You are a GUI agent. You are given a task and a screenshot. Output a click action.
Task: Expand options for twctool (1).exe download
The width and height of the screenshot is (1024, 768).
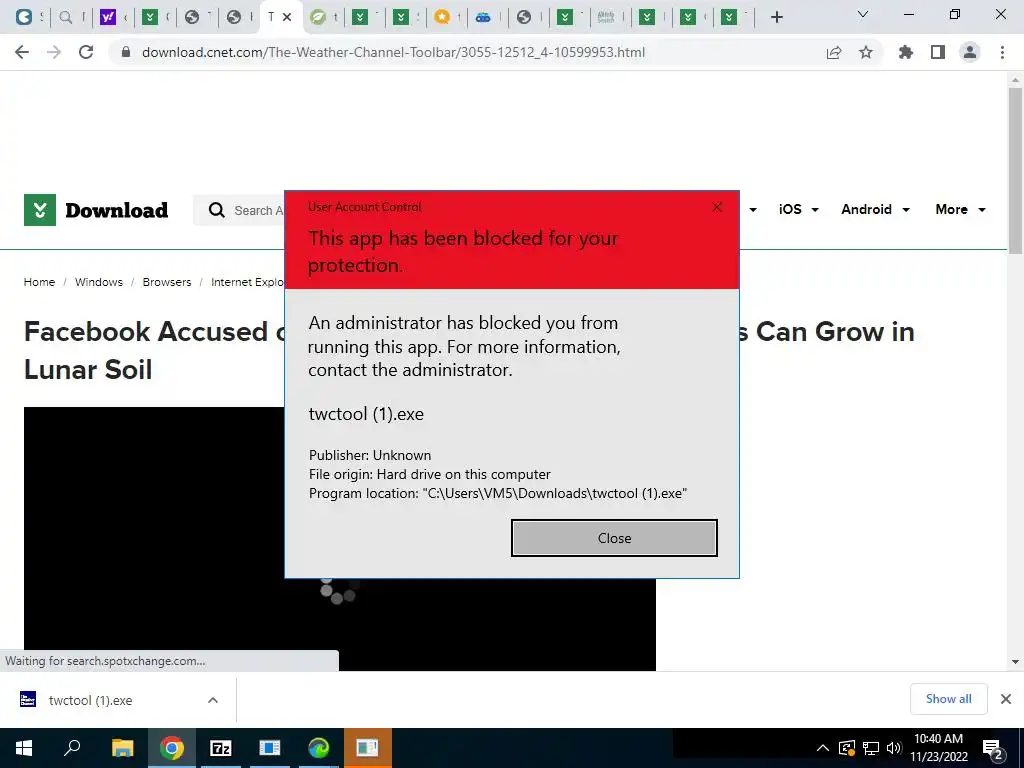tap(213, 700)
